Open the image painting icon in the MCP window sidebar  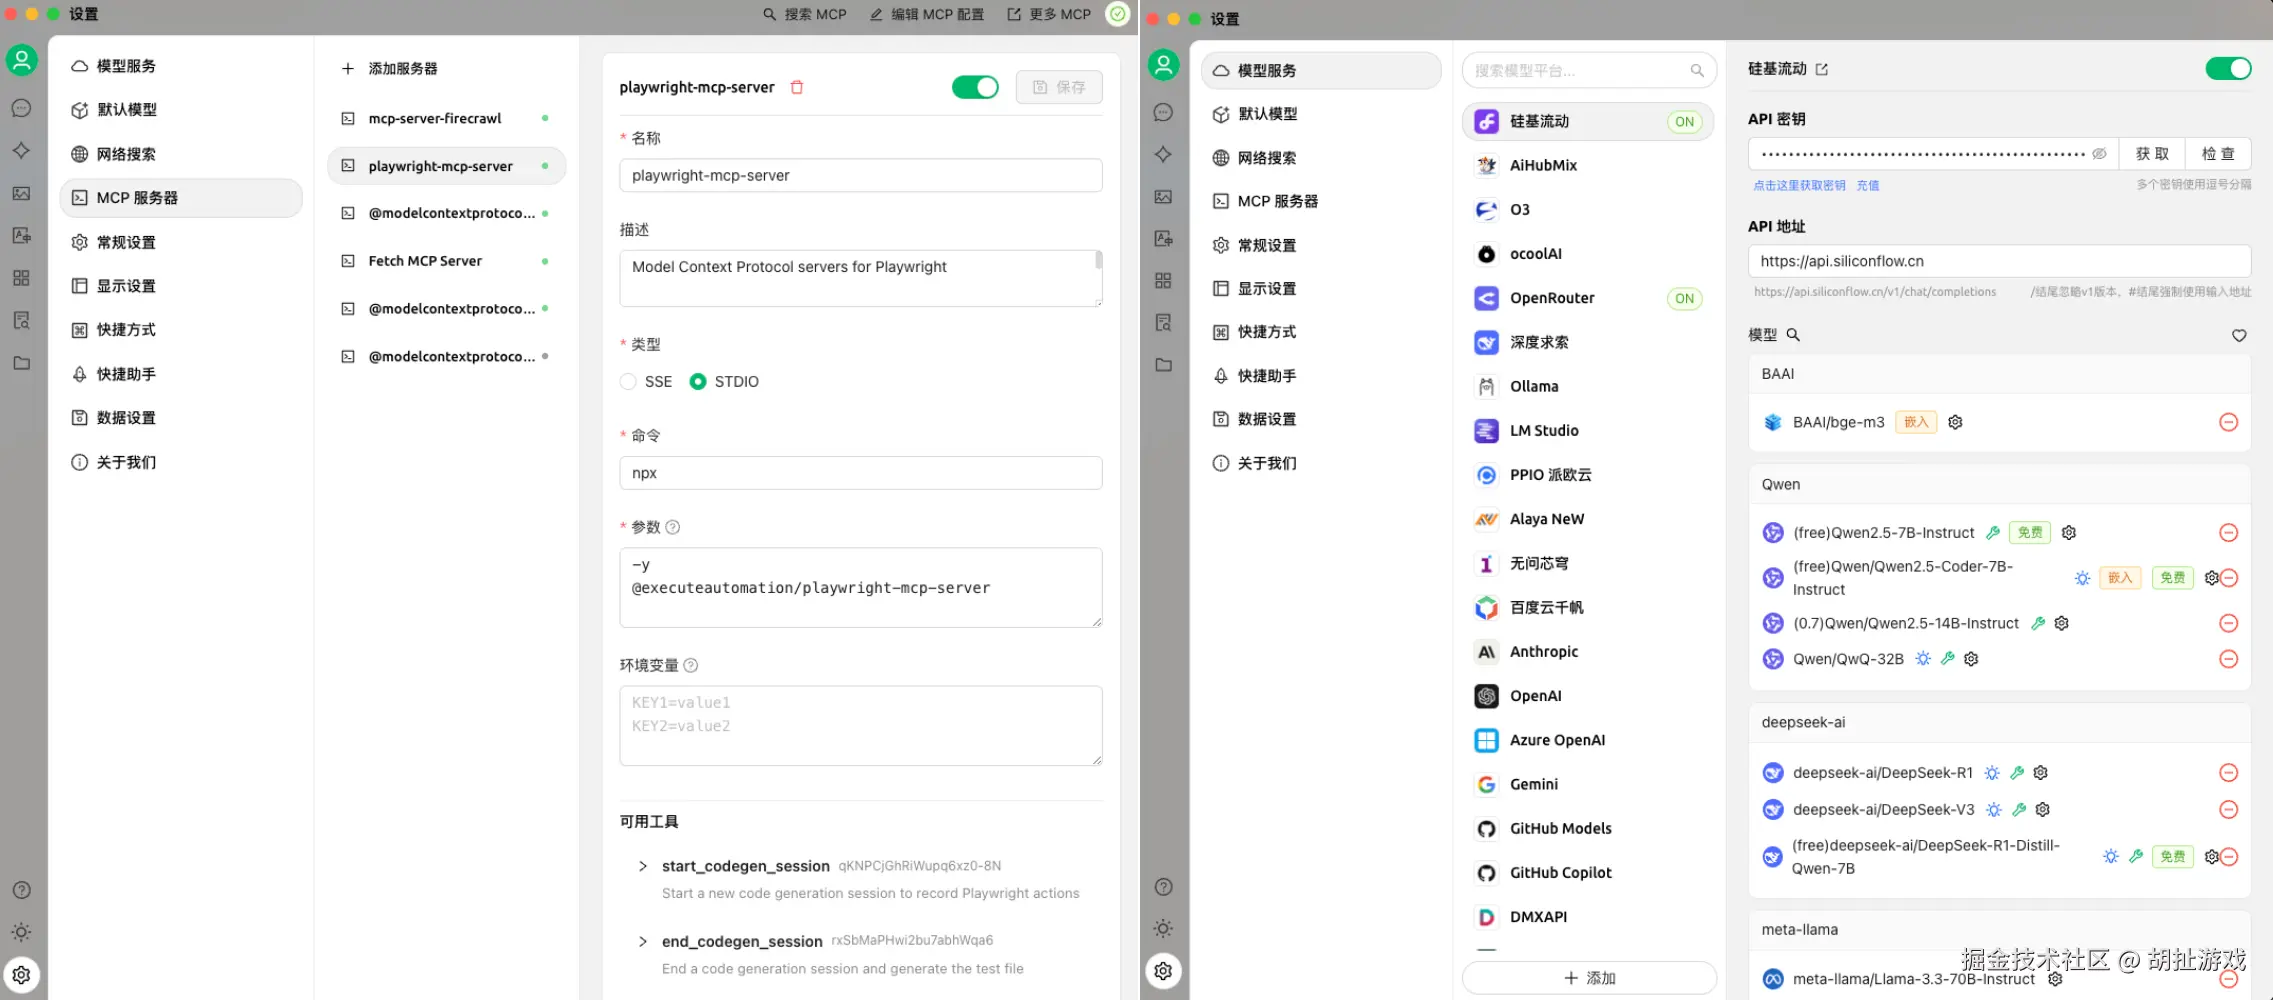(21, 193)
